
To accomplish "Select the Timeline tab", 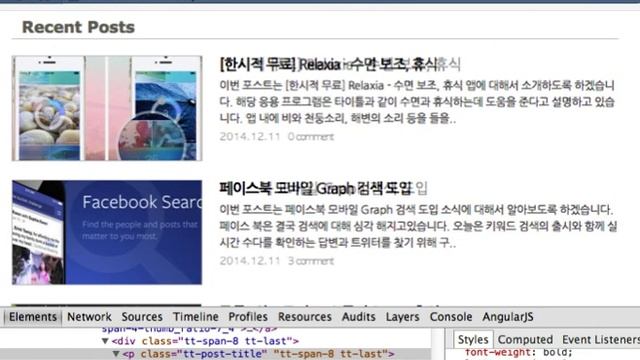I will point(196,317).
